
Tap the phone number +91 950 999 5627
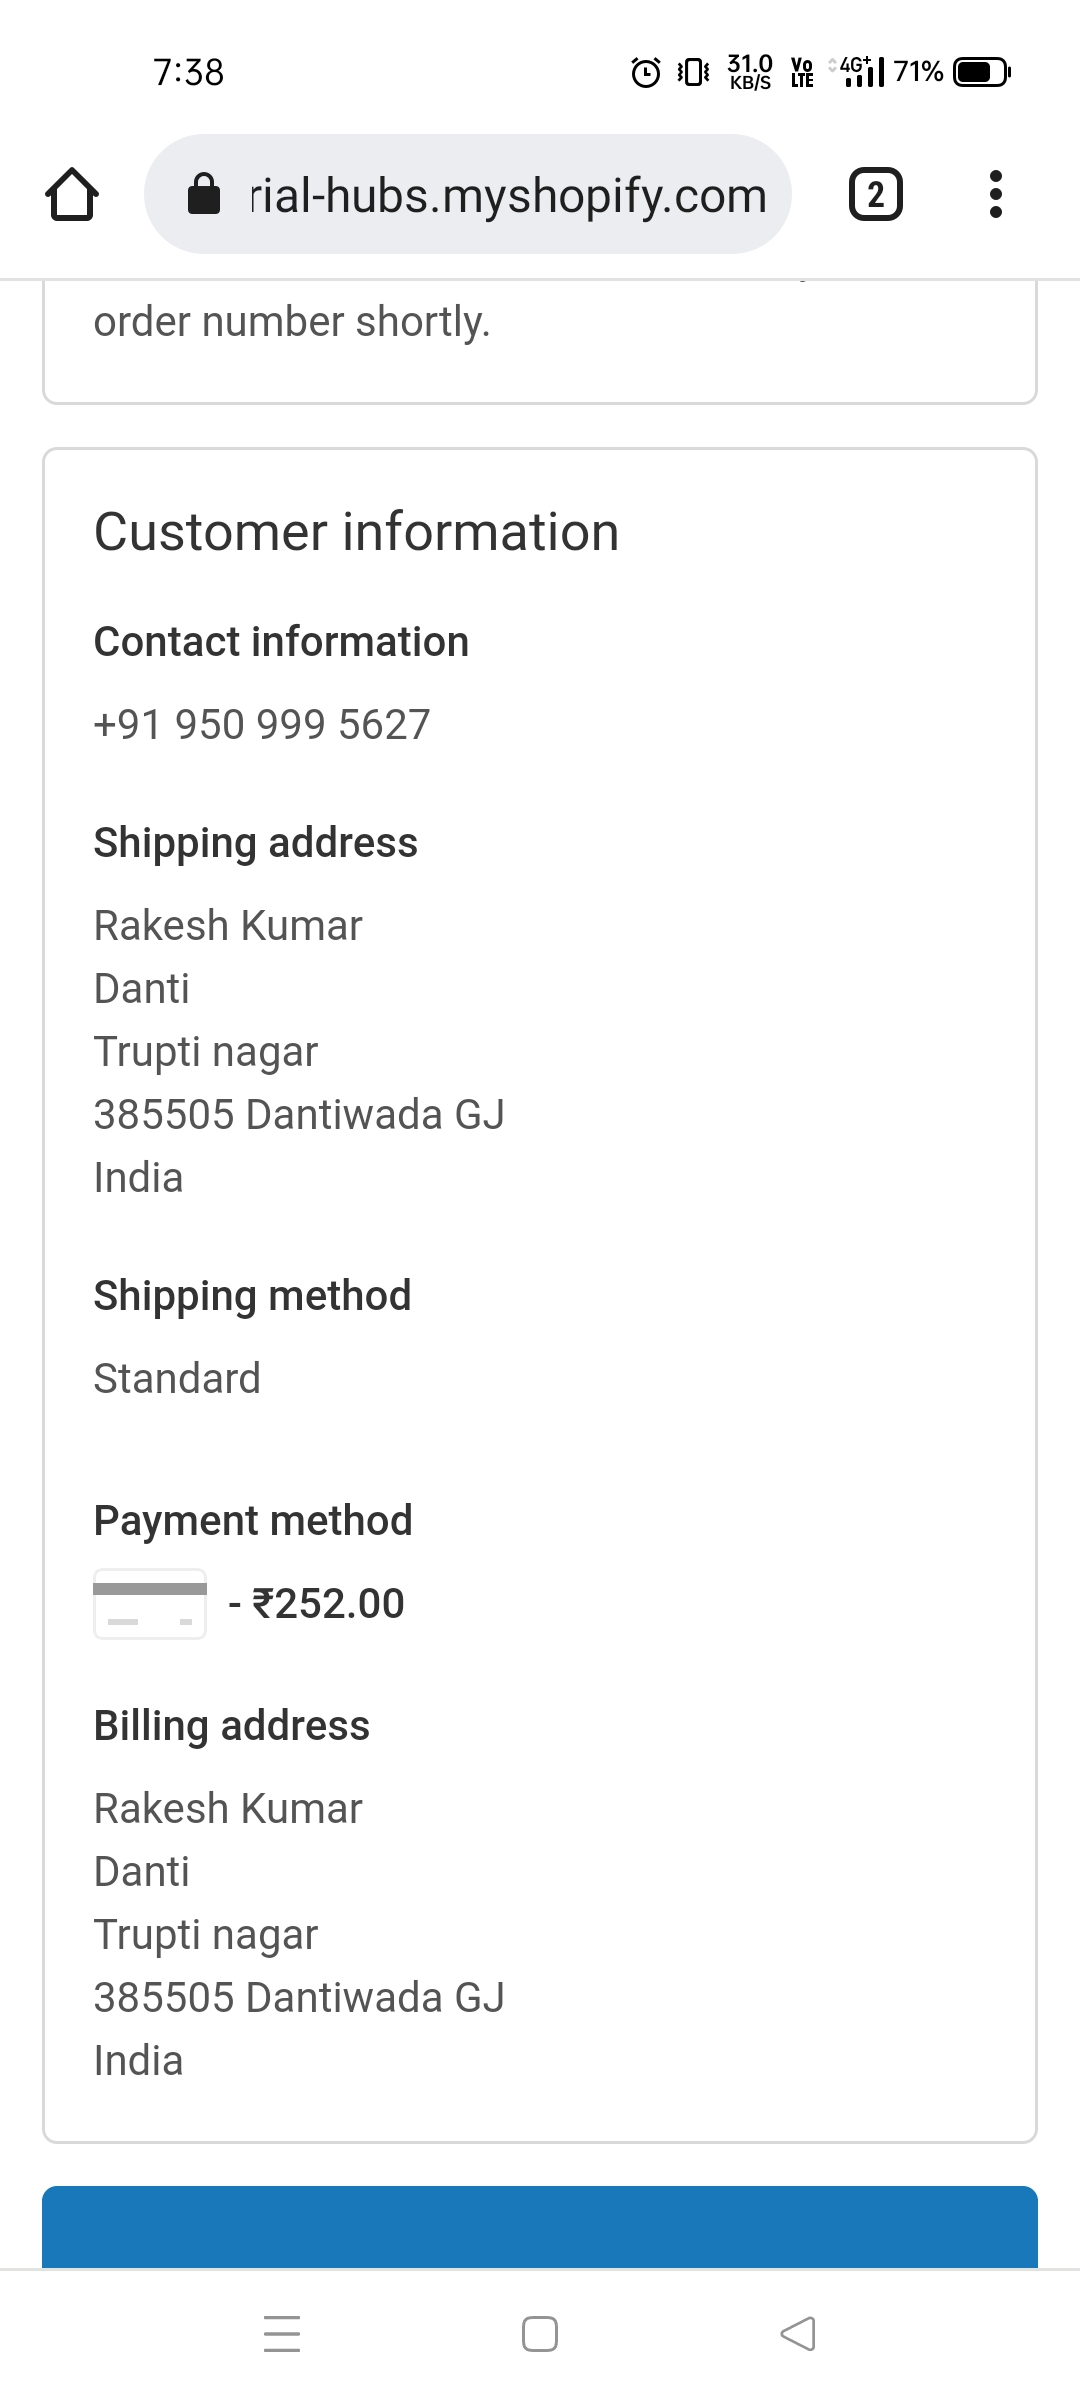point(262,724)
